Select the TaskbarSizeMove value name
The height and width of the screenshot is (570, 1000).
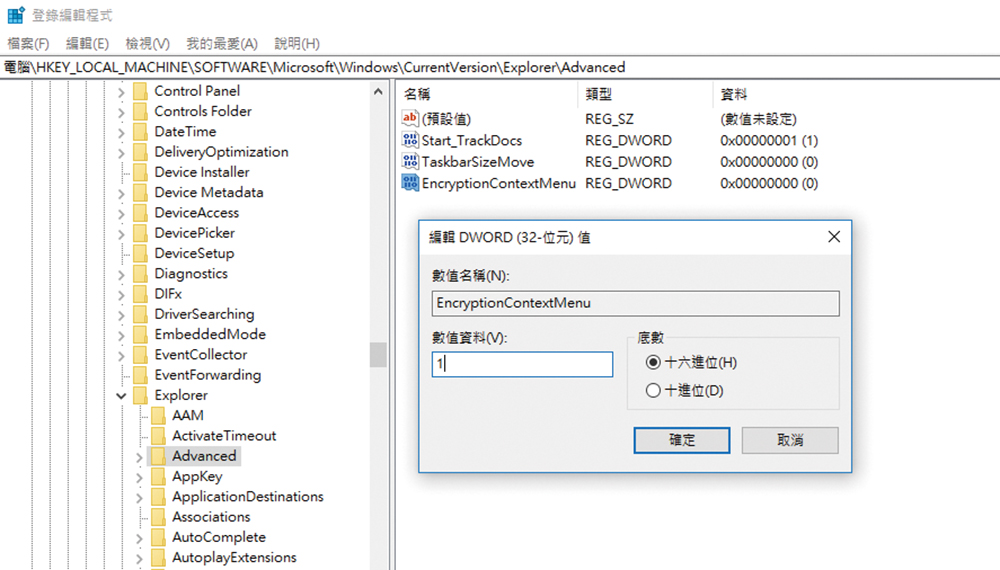pos(478,162)
